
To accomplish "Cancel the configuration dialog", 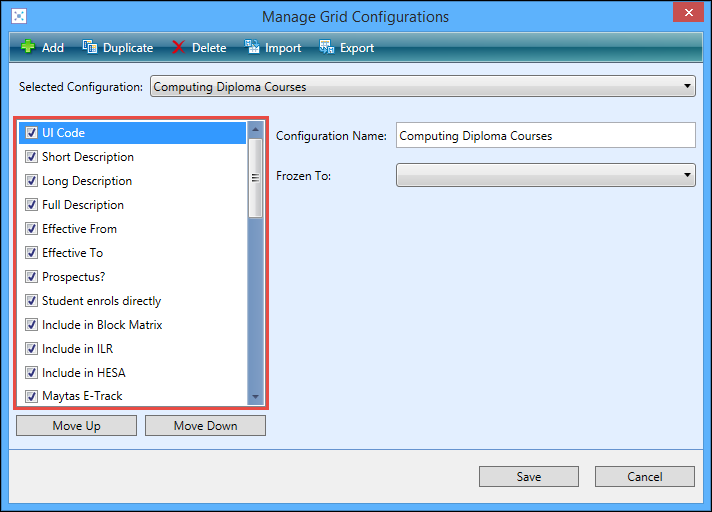I will (x=645, y=477).
